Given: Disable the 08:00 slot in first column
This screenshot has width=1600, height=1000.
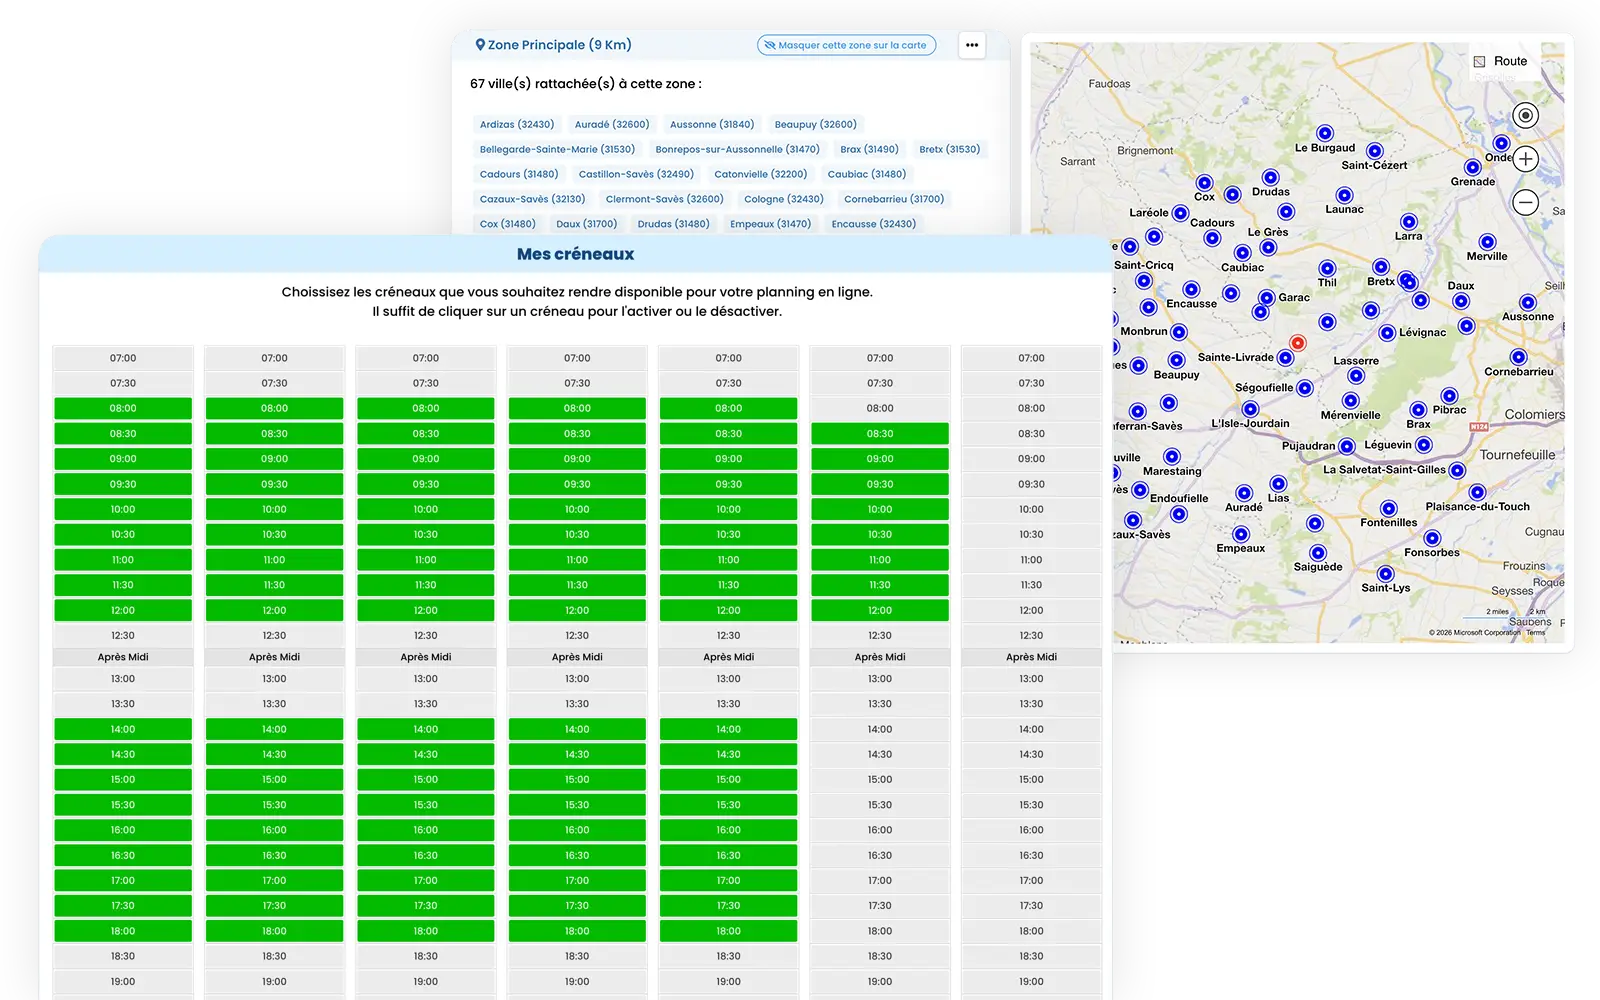Looking at the screenshot, I should click(x=123, y=409).
